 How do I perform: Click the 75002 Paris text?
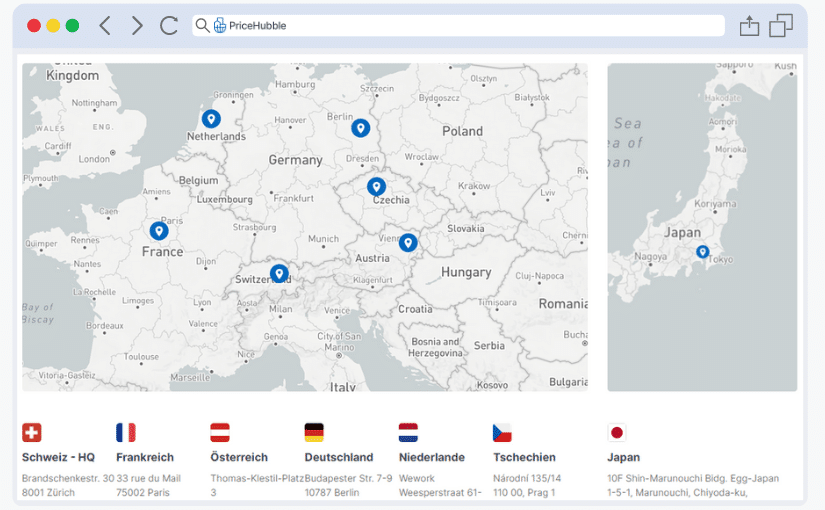click(143, 493)
